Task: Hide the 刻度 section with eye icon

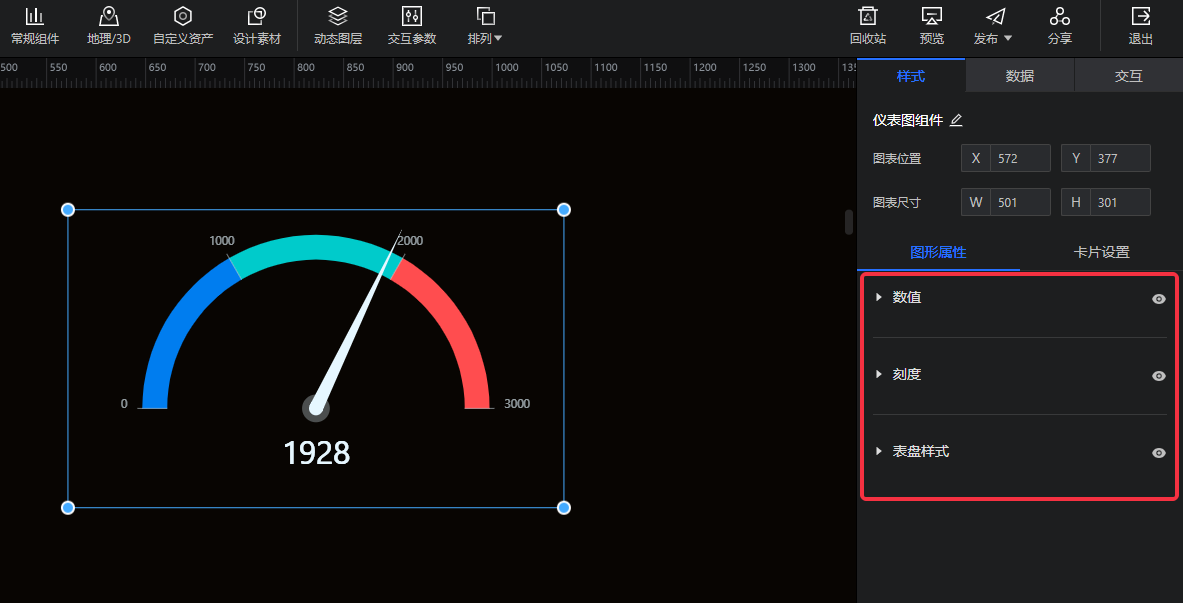Action: [x=1158, y=376]
